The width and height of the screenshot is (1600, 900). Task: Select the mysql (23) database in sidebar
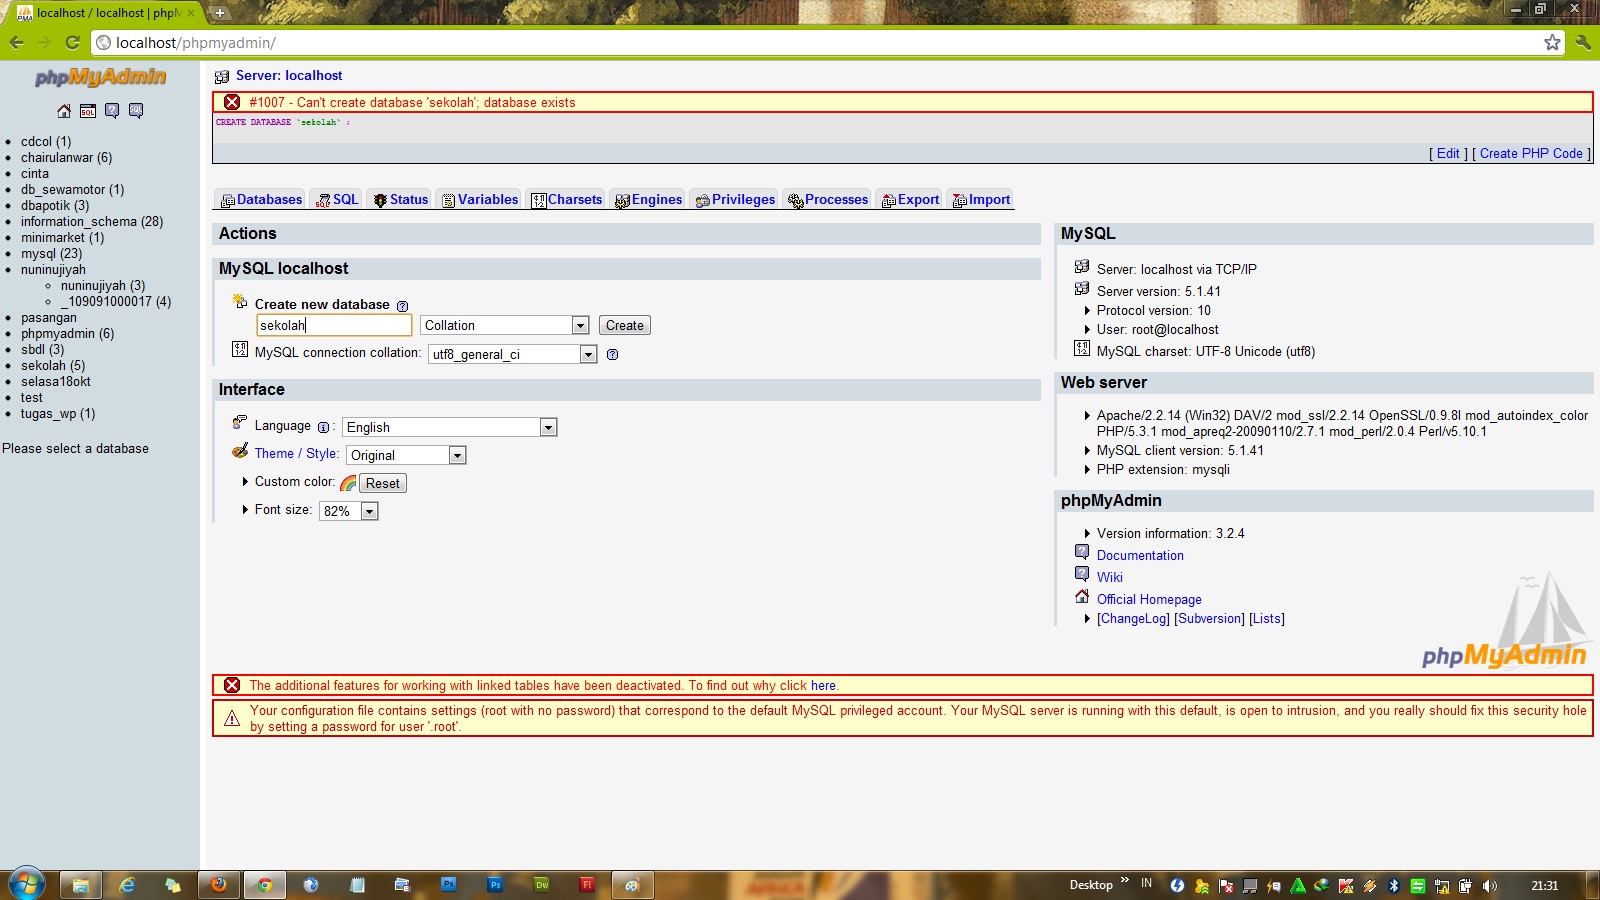(51, 254)
